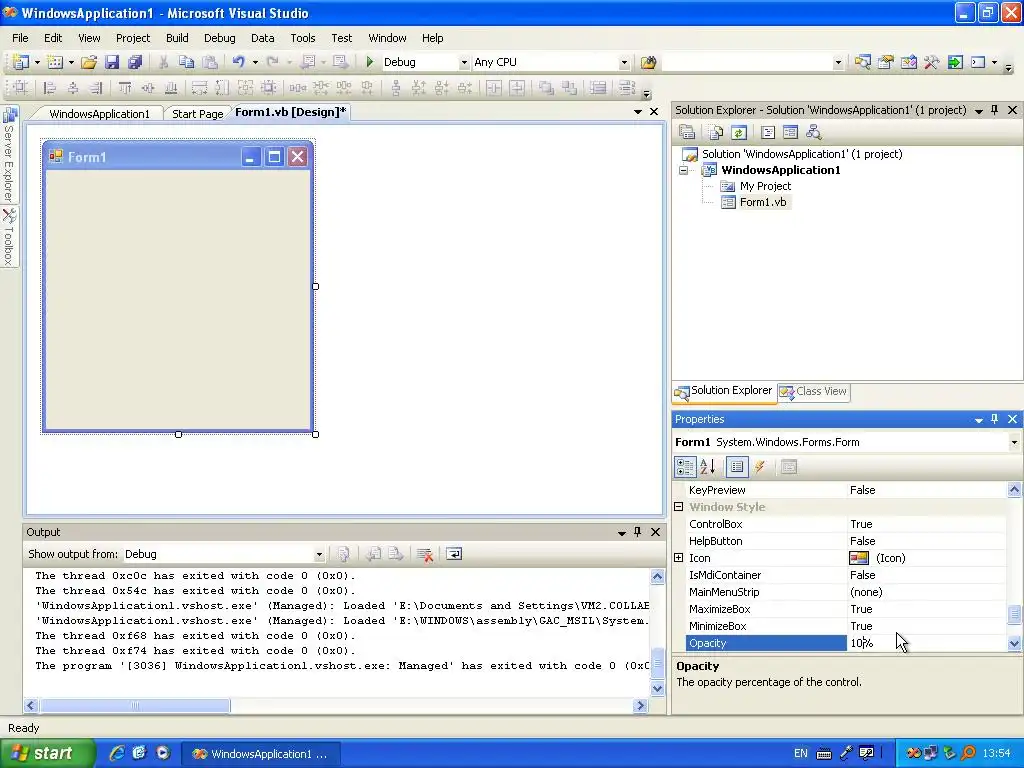Switch to the Class View tab
This screenshot has height=768, width=1024.
point(814,391)
